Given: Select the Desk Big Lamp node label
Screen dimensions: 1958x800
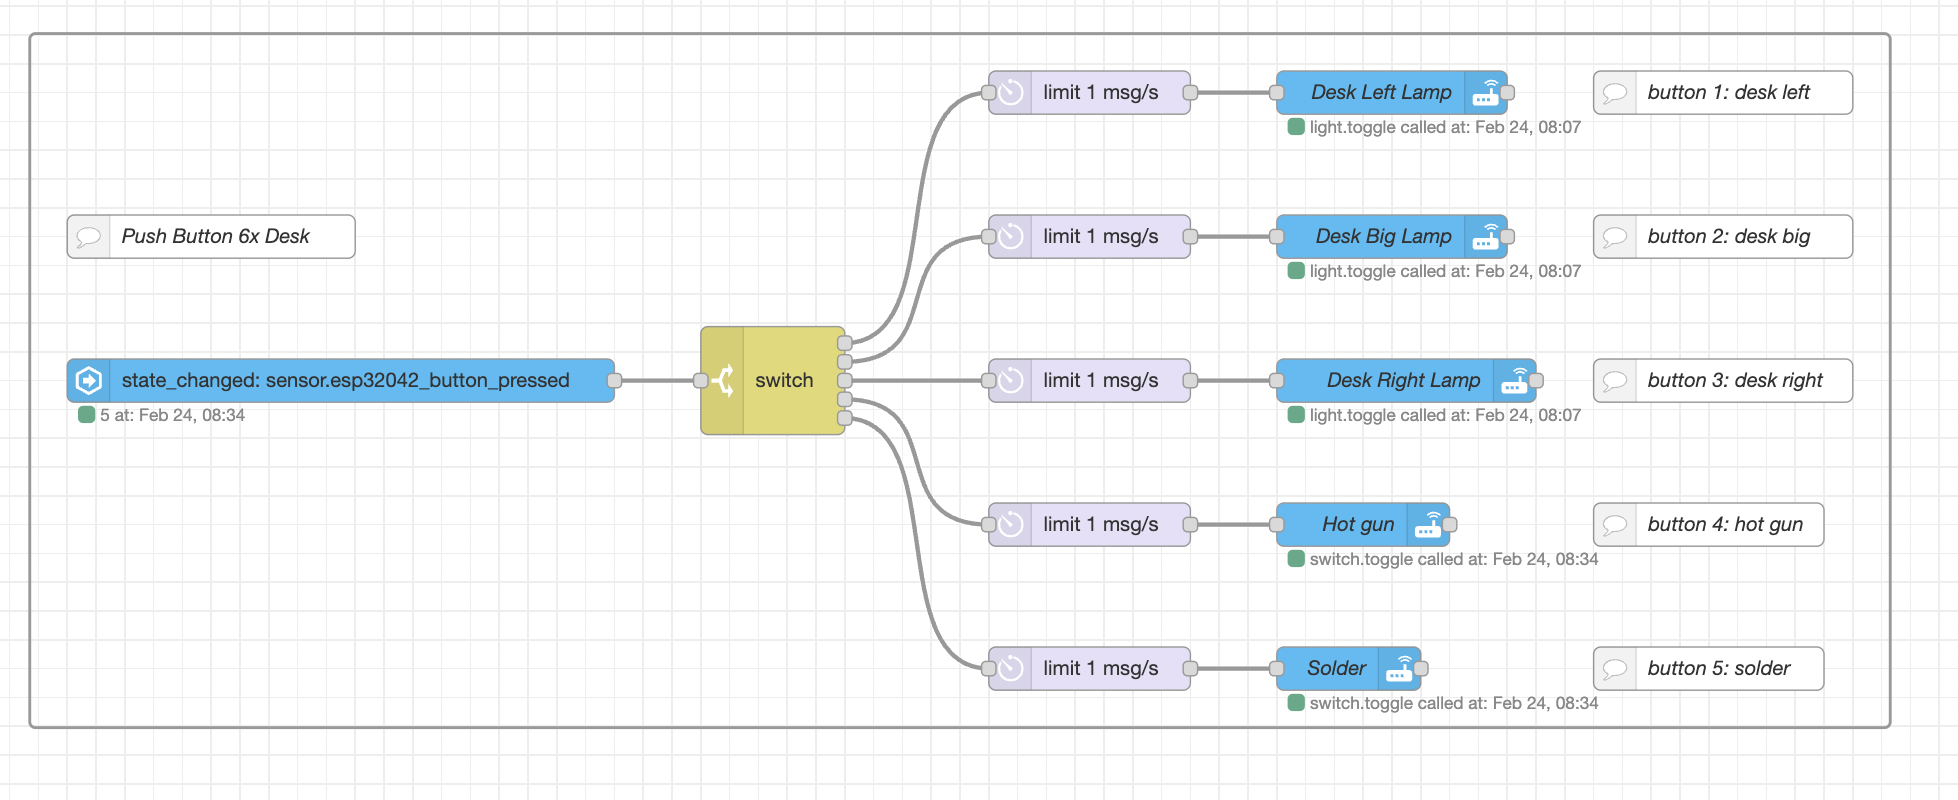Looking at the screenshot, I should (x=1383, y=236).
